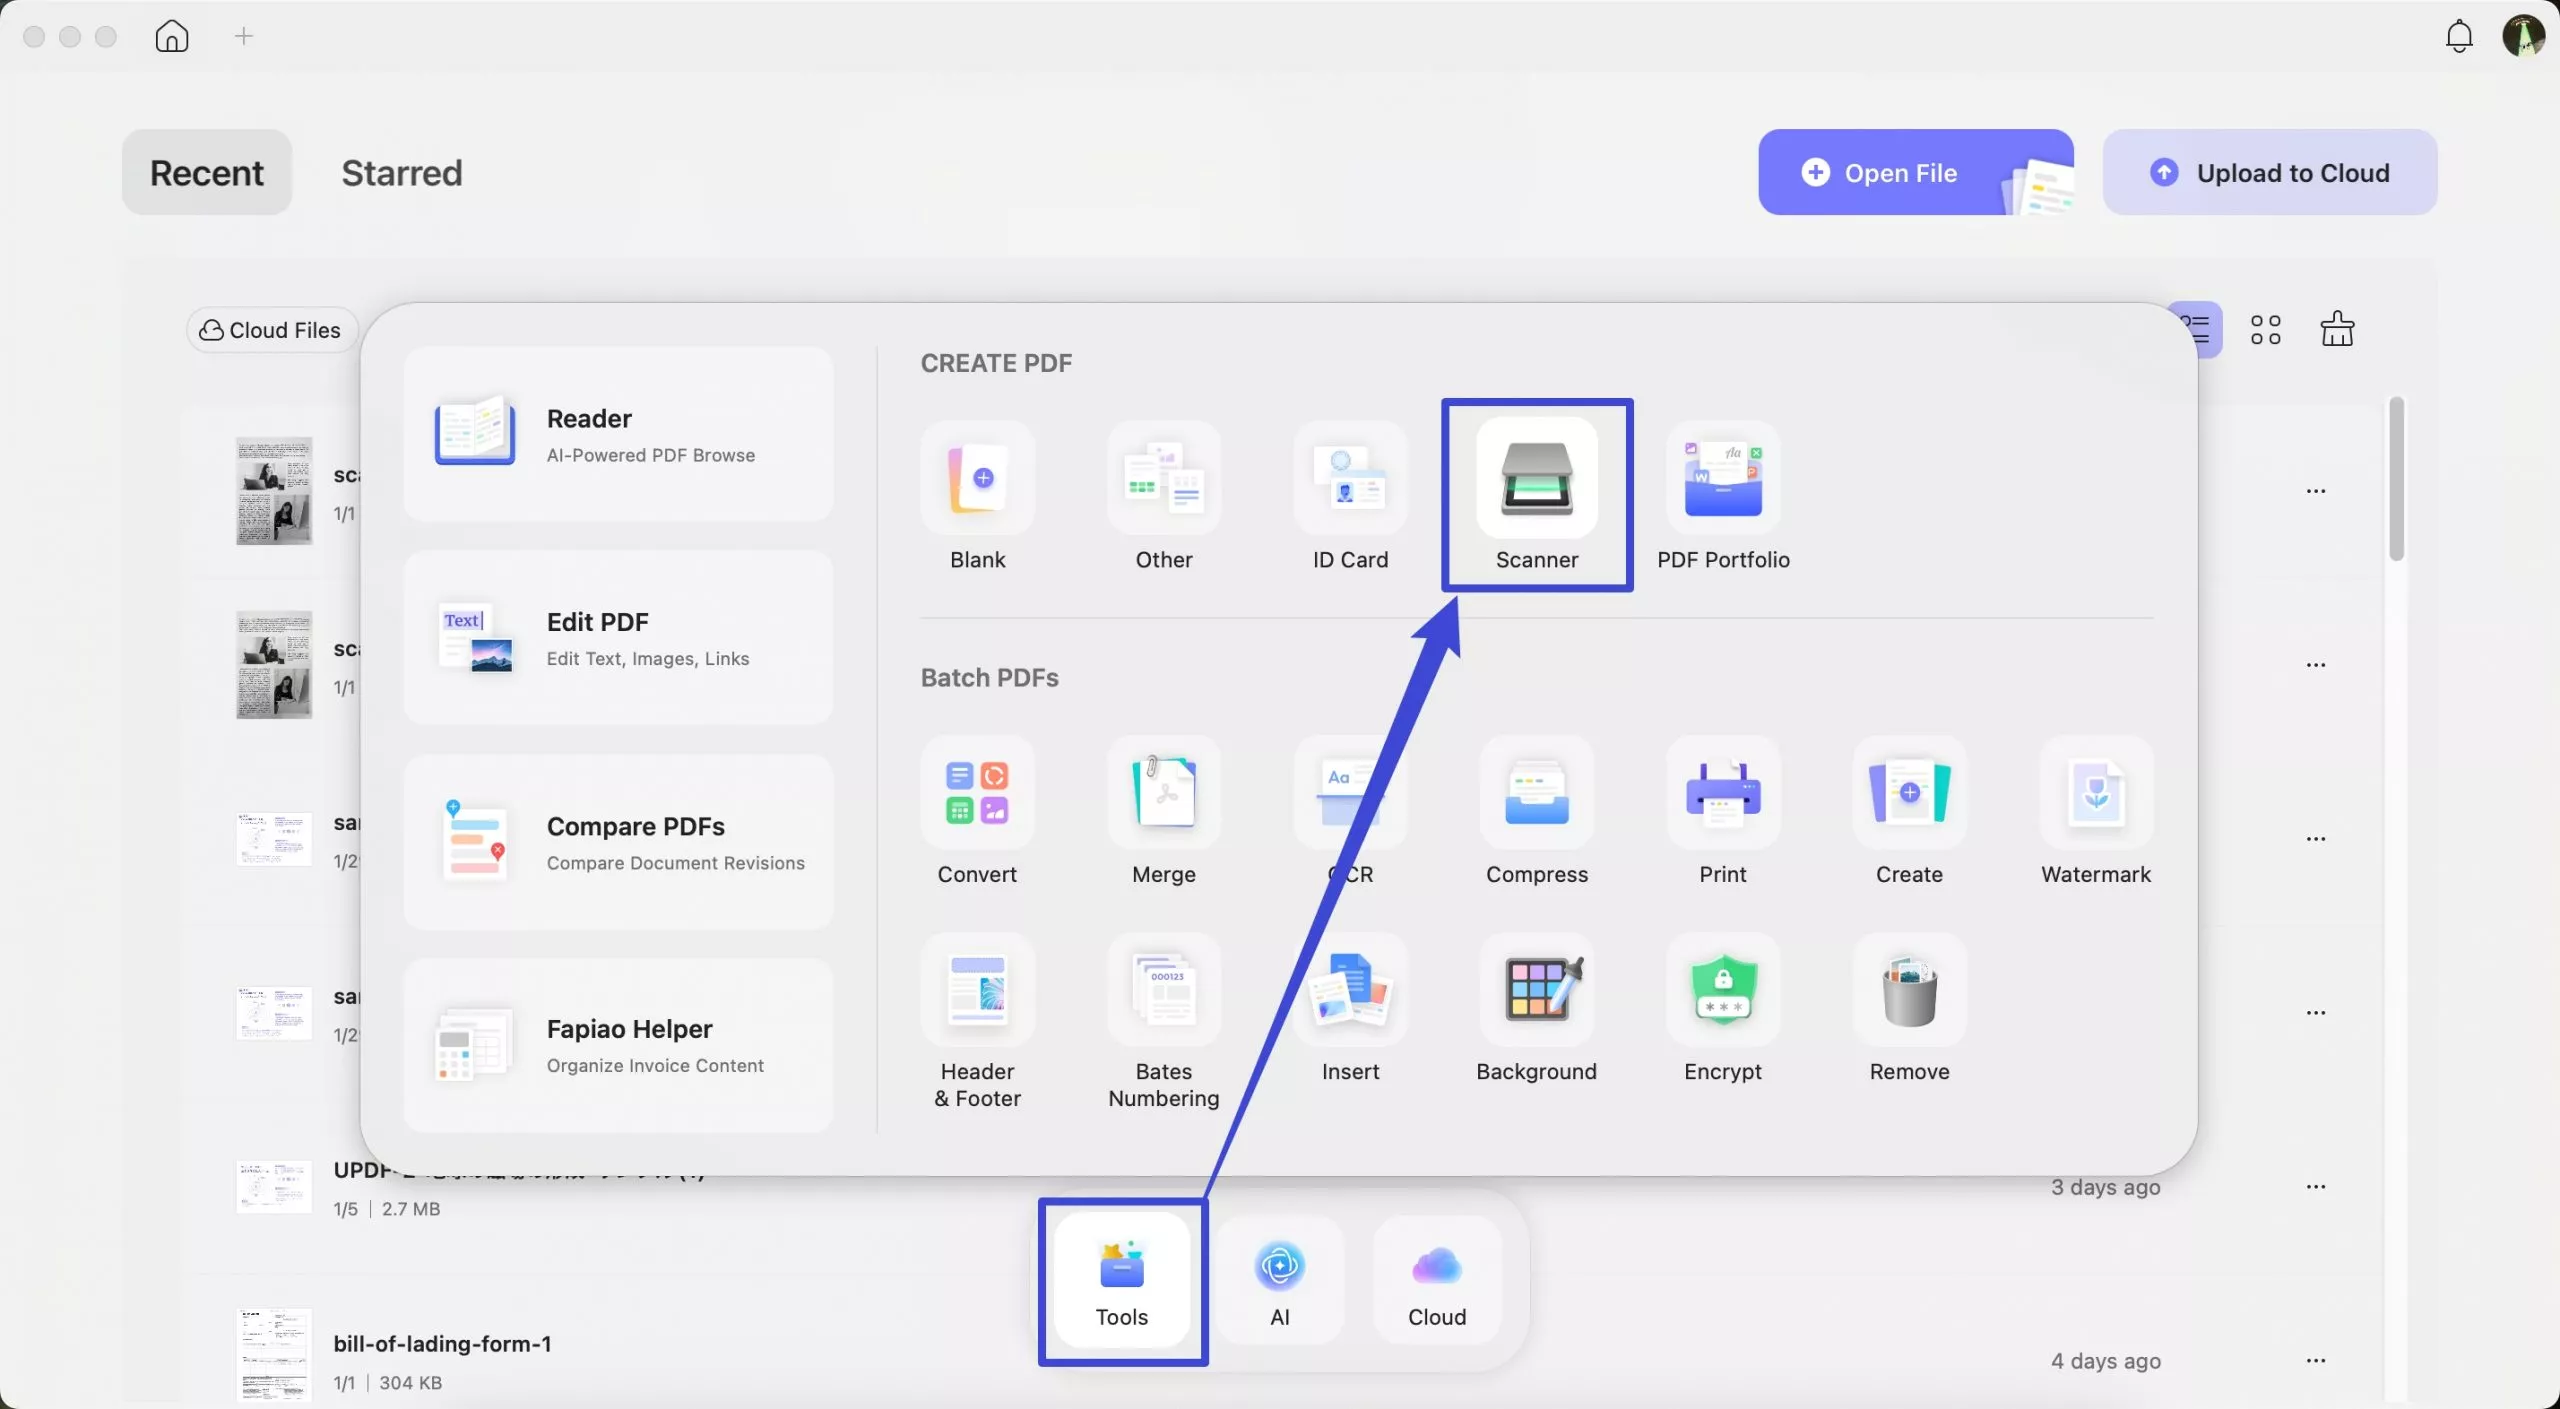Select the AI panel at the bottom

(x=1280, y=1281)
